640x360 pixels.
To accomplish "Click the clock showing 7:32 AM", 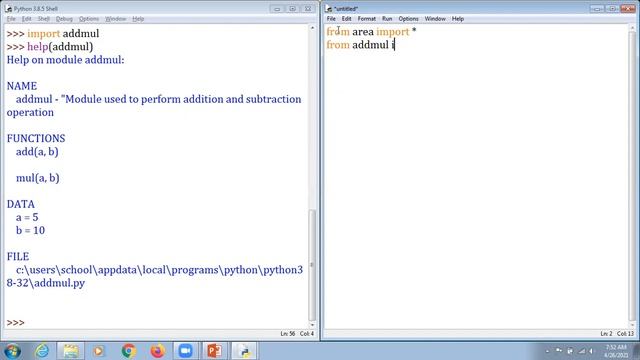I will (x=616, y=347).
